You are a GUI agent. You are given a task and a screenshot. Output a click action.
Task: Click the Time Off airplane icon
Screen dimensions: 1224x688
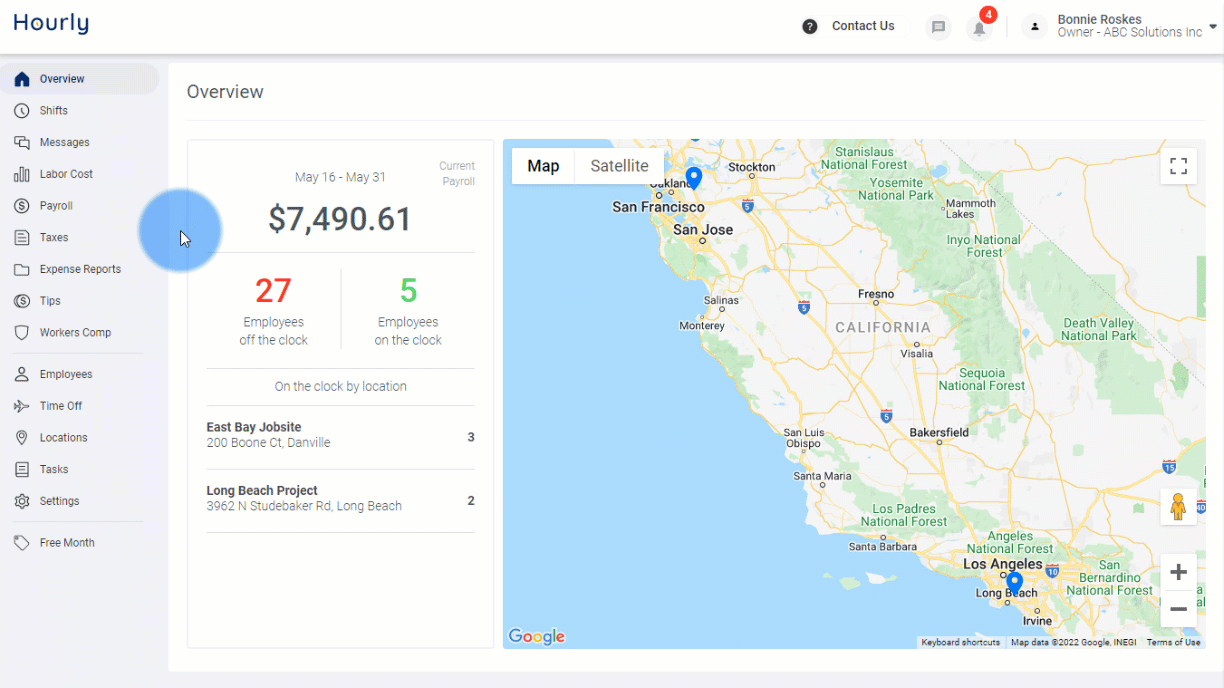[x=22, y=406]
